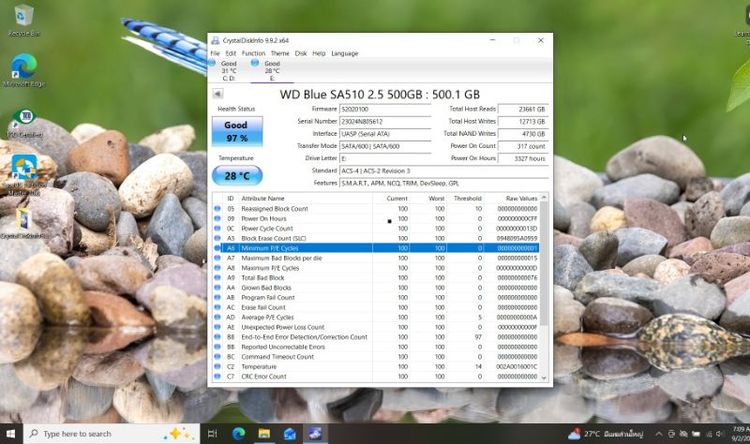Open the Help menu
Image resolution: width=750 pixels, height=444 pixels.
coord(319,53)
